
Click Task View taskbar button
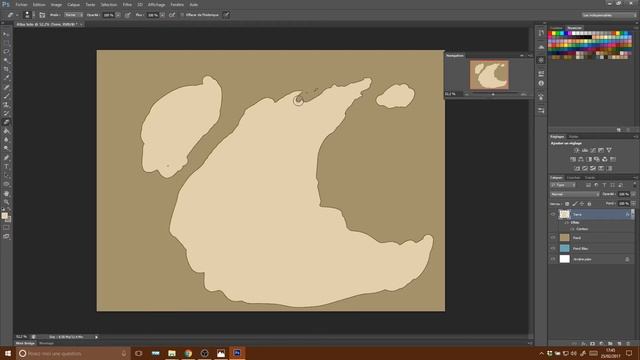pyautogui.click(x=139, y=353)
